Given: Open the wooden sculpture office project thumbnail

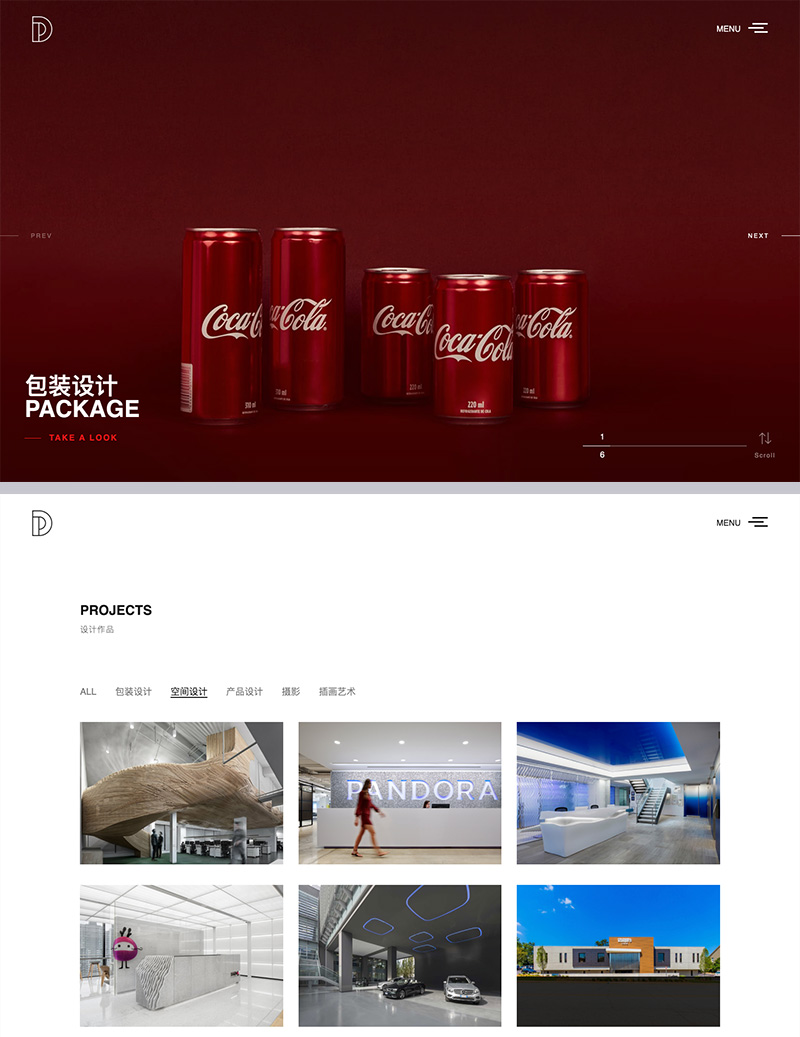Looking at the screenshot, I should (181, 793).
